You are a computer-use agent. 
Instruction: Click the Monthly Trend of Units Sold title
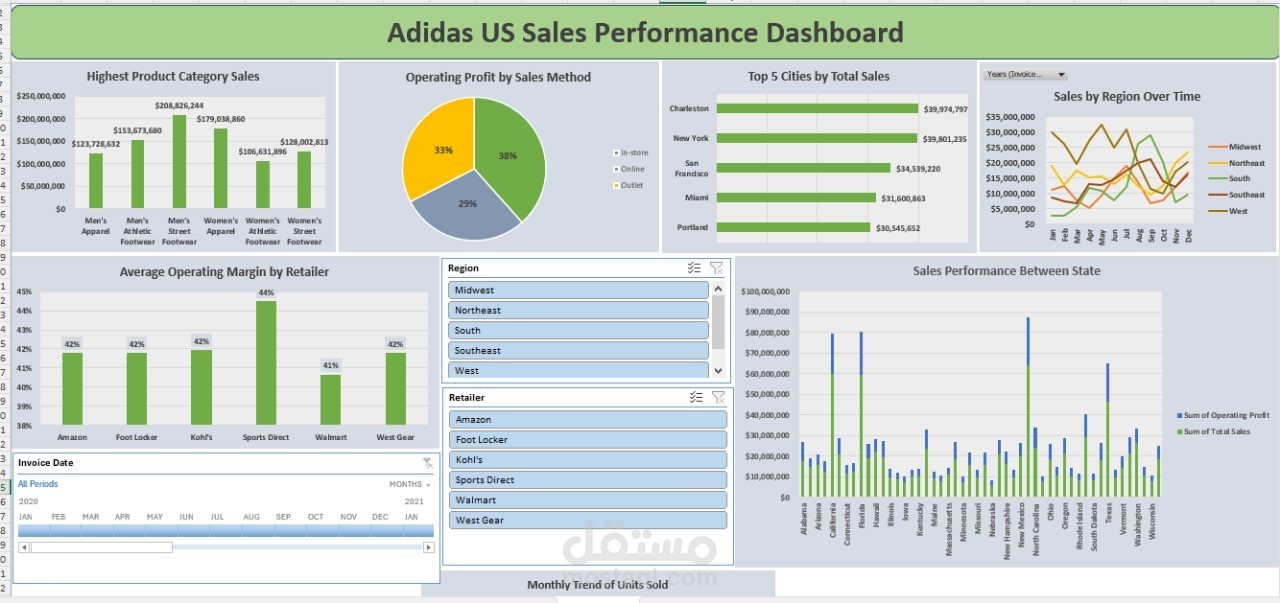(x=598, y=584)
